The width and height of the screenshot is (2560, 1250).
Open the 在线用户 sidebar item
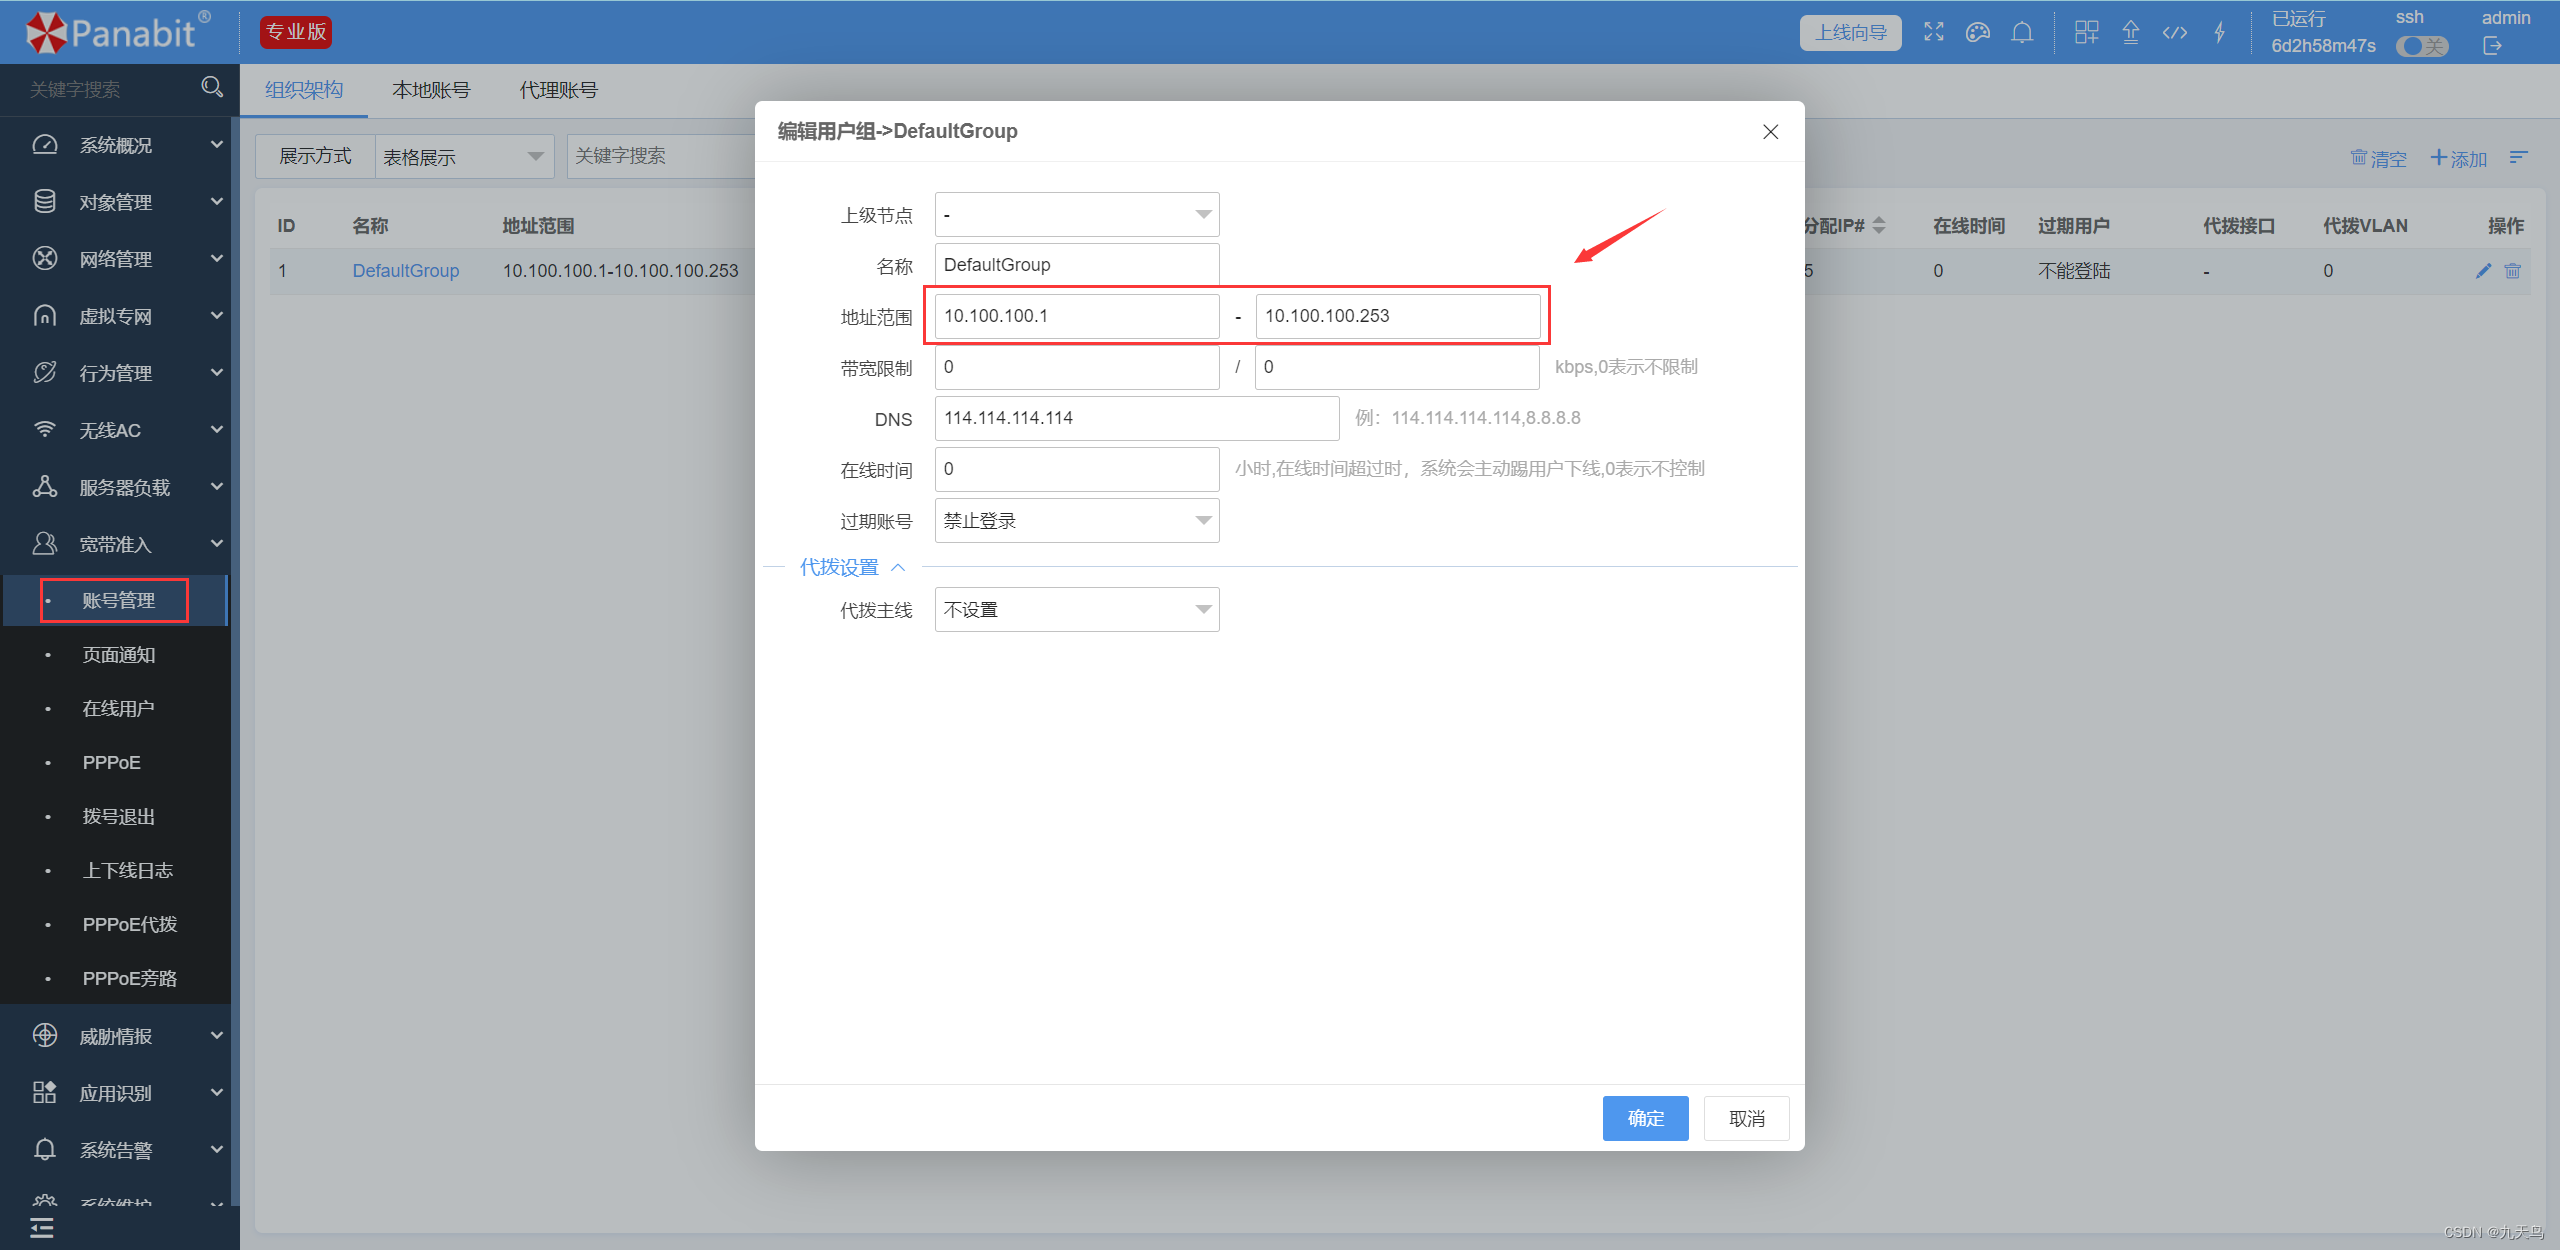(118, 708)
